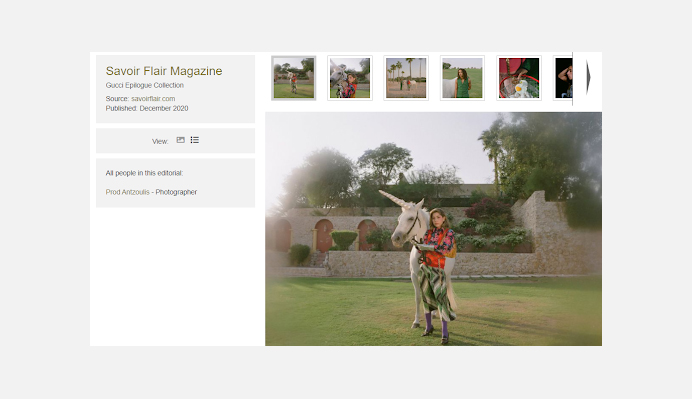The image size is (692, 399).
Task: Visit savoirflair.com source link
Action: [153, 98]
